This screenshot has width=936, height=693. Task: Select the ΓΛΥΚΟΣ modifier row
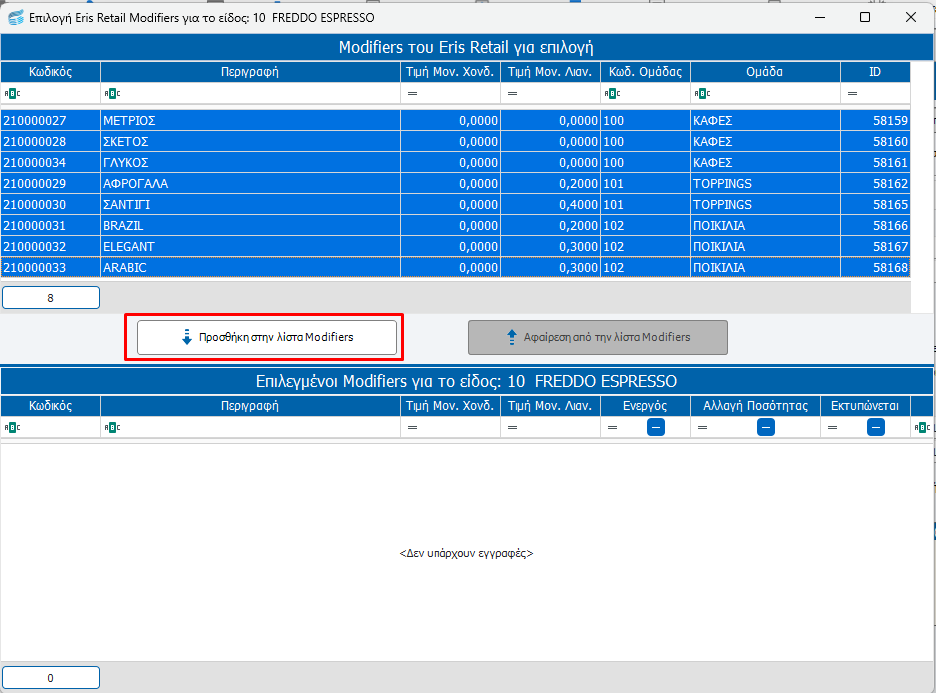pyautogui.click(x=455, y=162)
